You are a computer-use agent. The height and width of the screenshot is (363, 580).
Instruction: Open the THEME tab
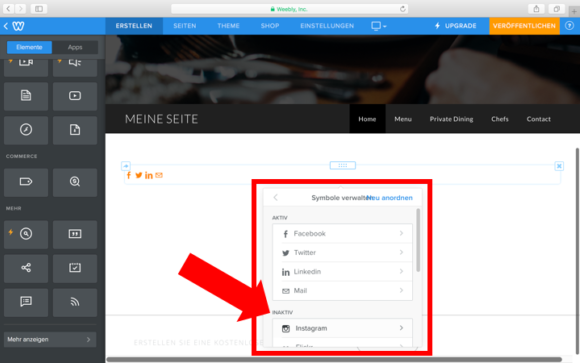click(228, 26)
